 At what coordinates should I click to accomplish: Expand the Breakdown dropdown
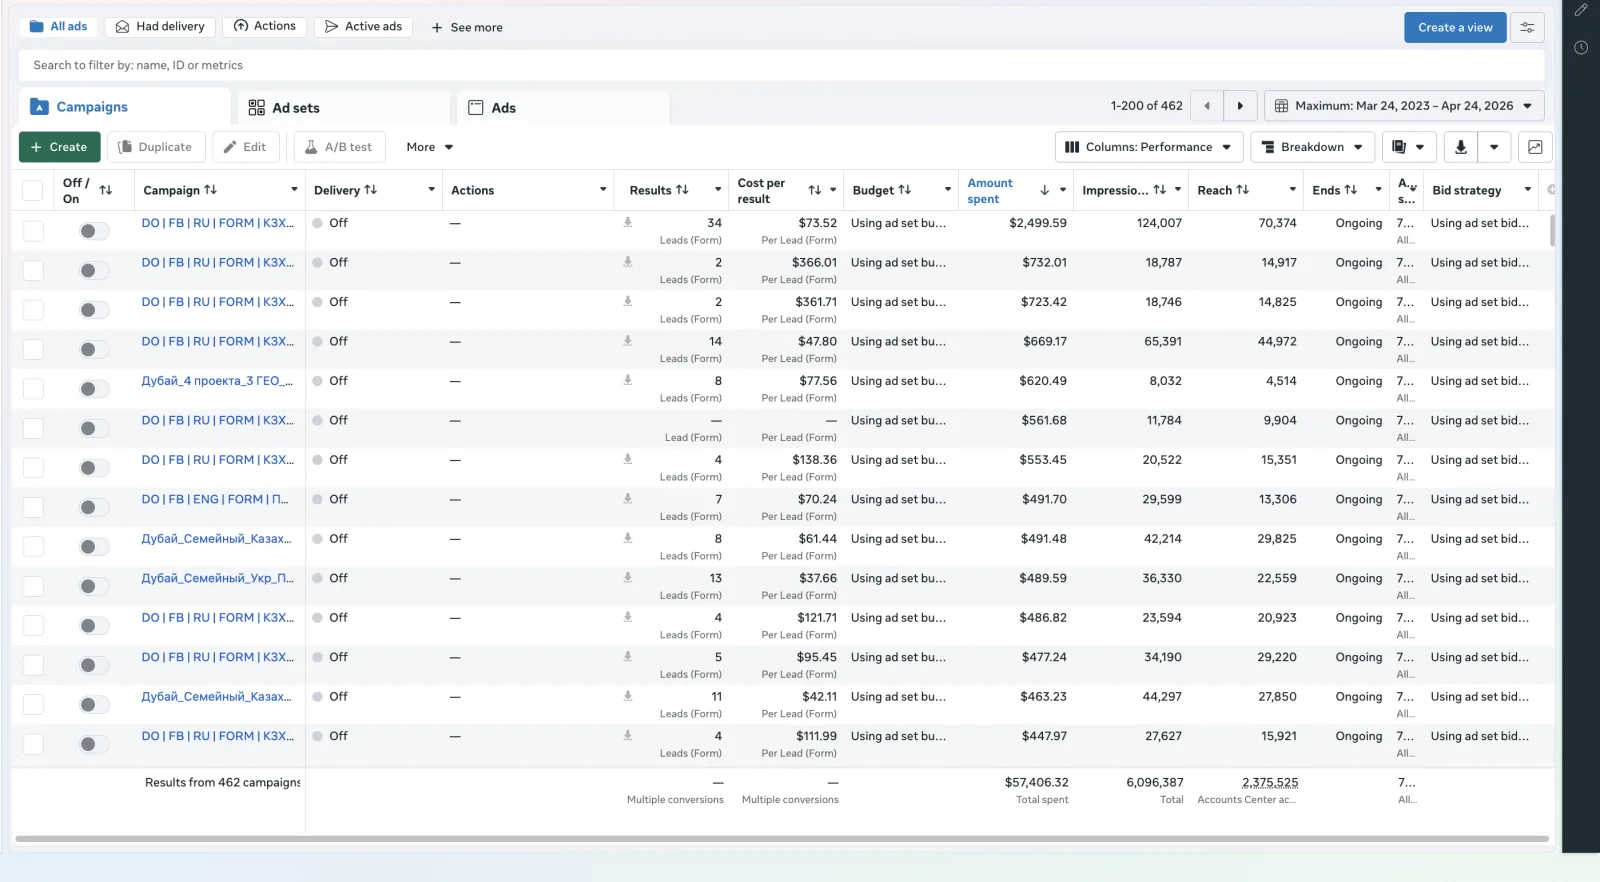[x=1312, y=147]
